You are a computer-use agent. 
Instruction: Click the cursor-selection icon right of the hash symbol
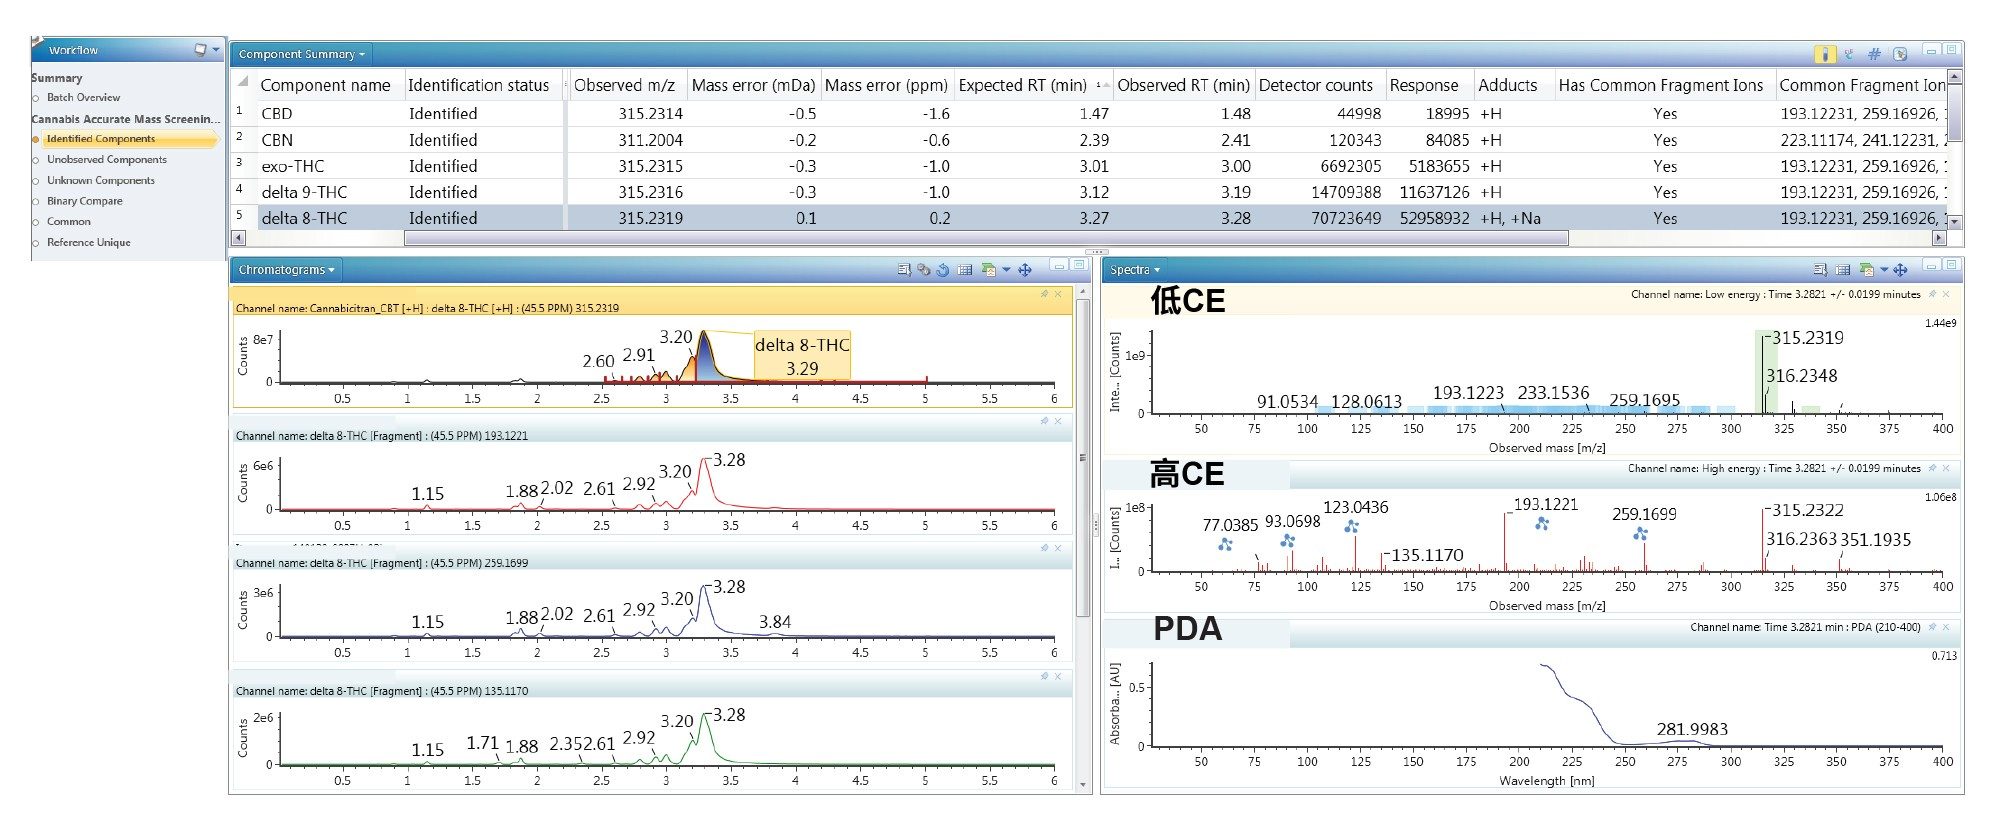tap(1900, 54)
